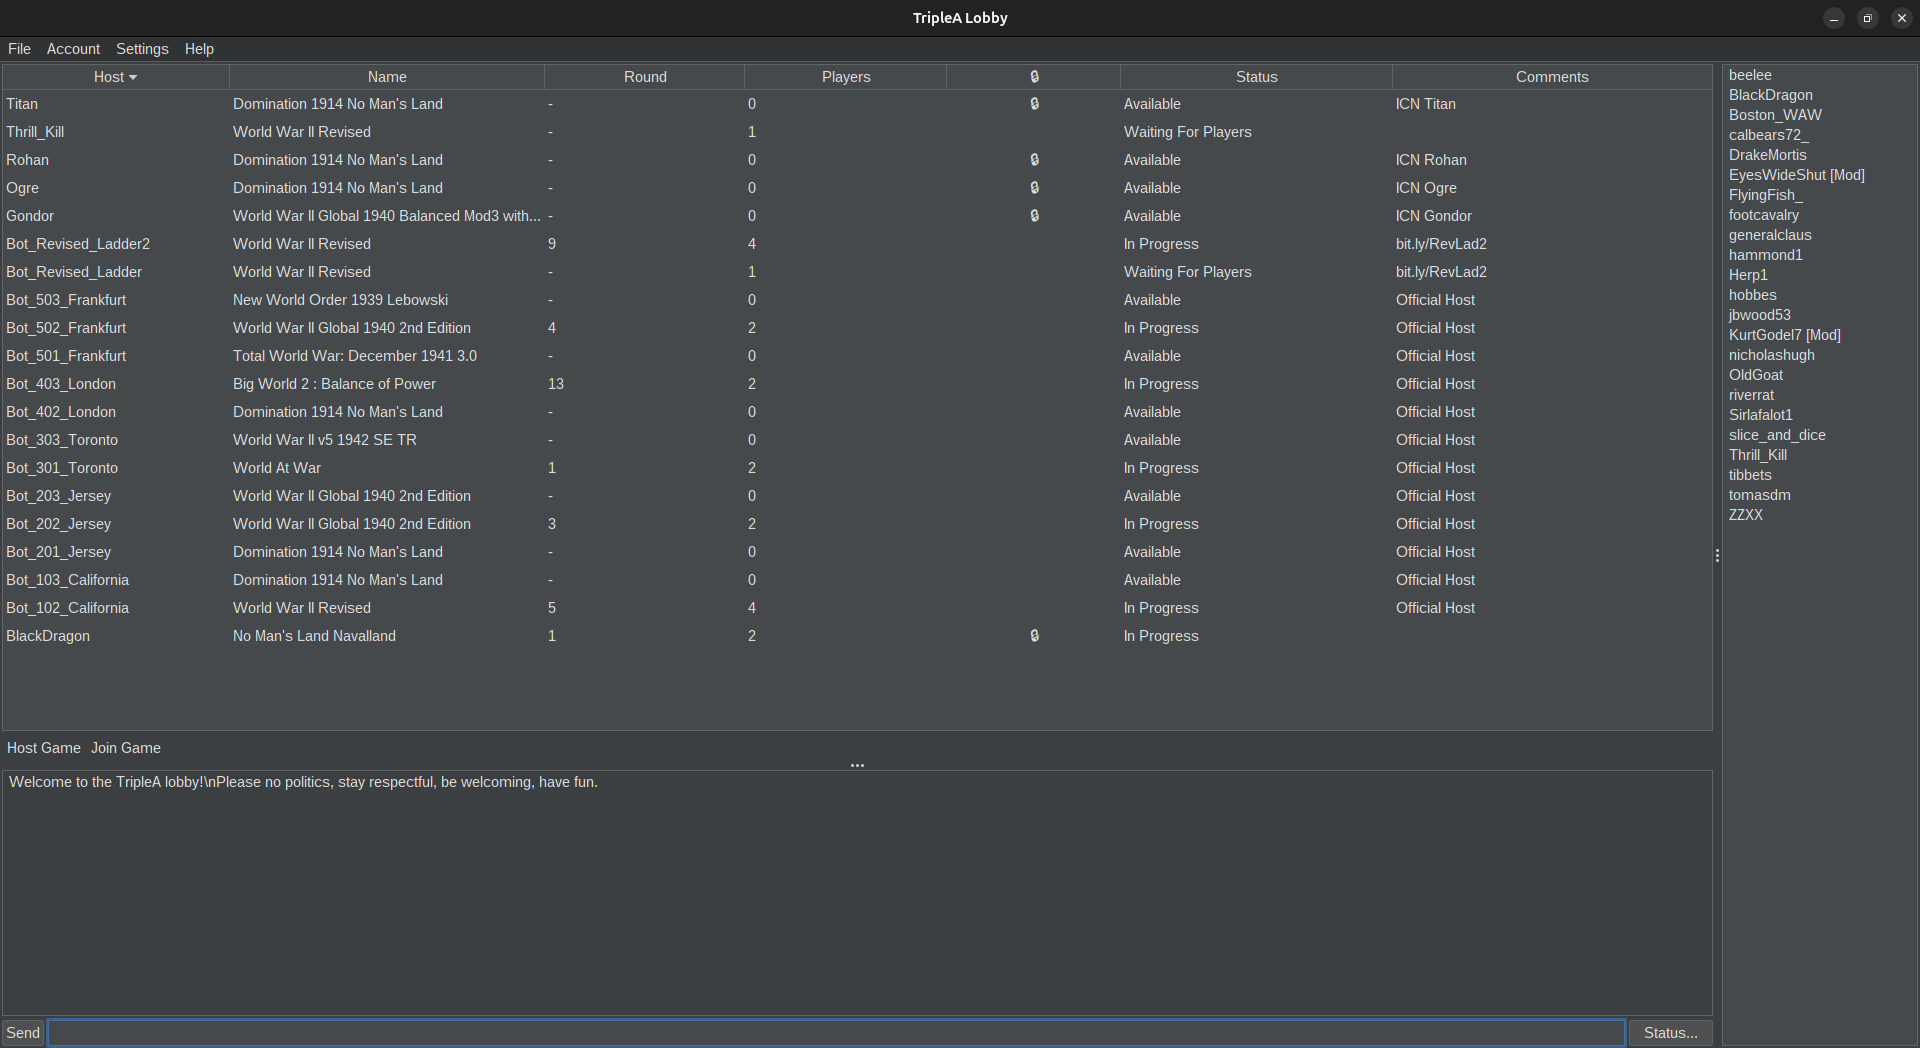Sort by the Comments column header
Image resolution: width=1920 pixels, height=1048 pixels.
1552,77
